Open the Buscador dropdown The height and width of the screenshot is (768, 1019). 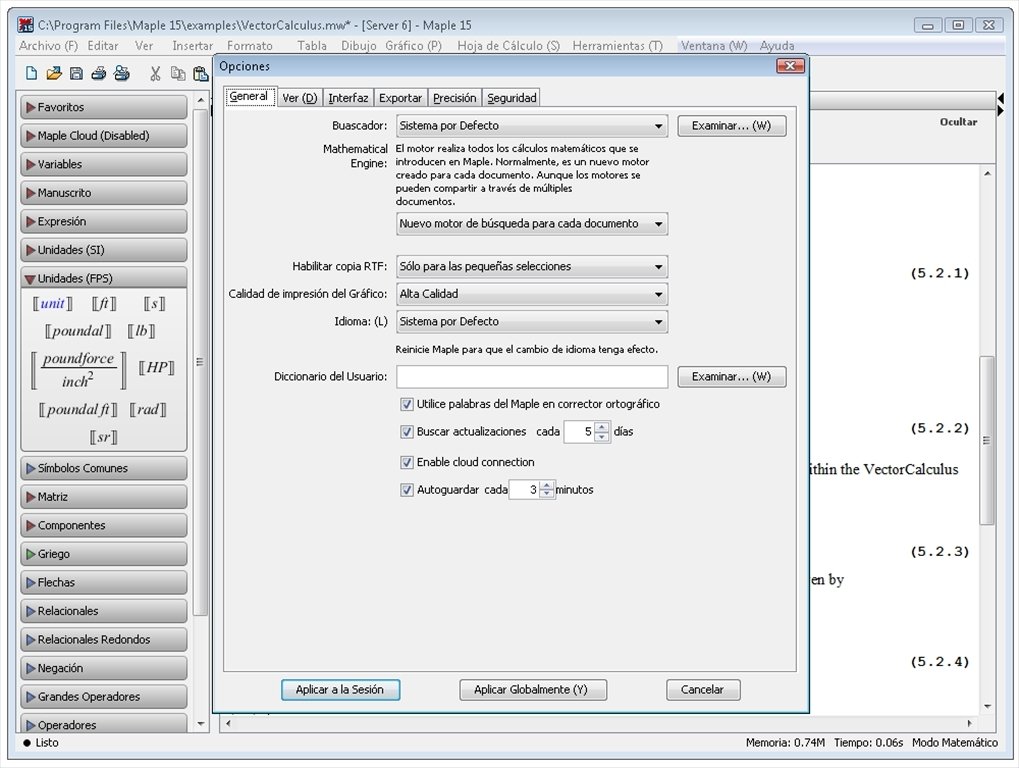[x=532, y=126]
